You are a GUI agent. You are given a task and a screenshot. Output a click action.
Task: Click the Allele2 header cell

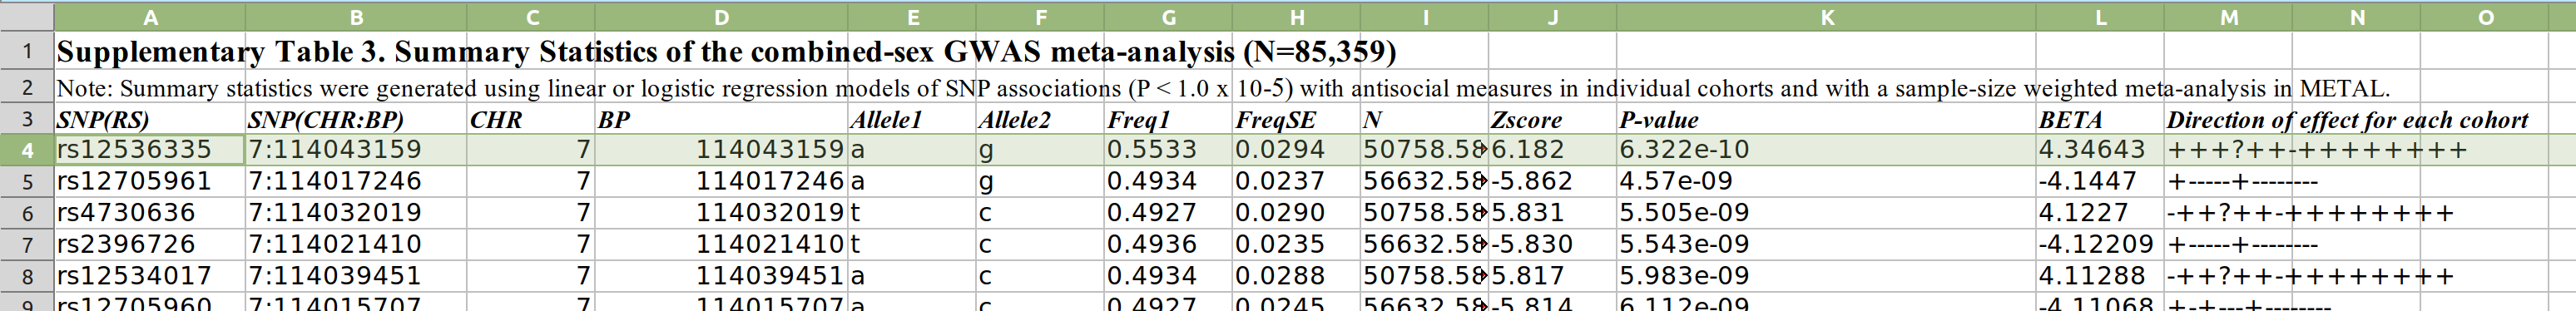pos(1040,120)
